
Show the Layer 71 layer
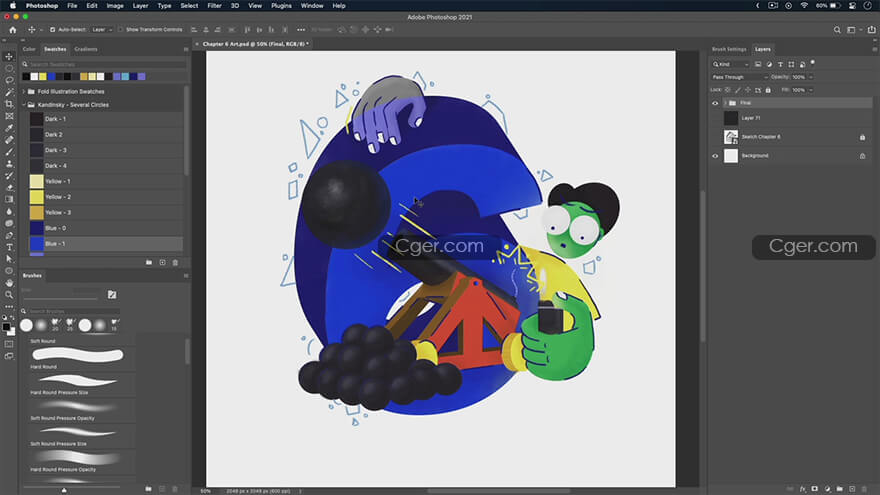point(715,118)
